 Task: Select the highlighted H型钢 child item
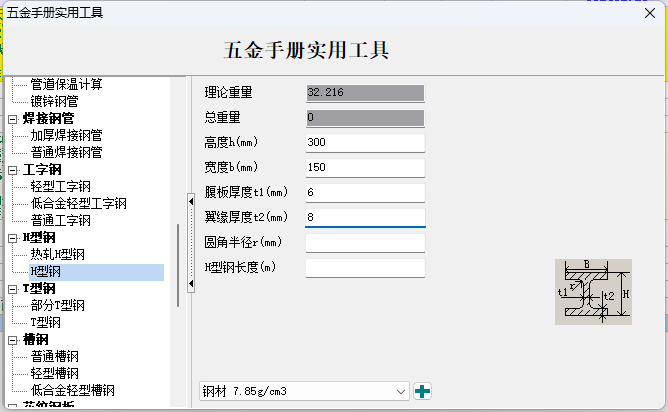point(96,272)
